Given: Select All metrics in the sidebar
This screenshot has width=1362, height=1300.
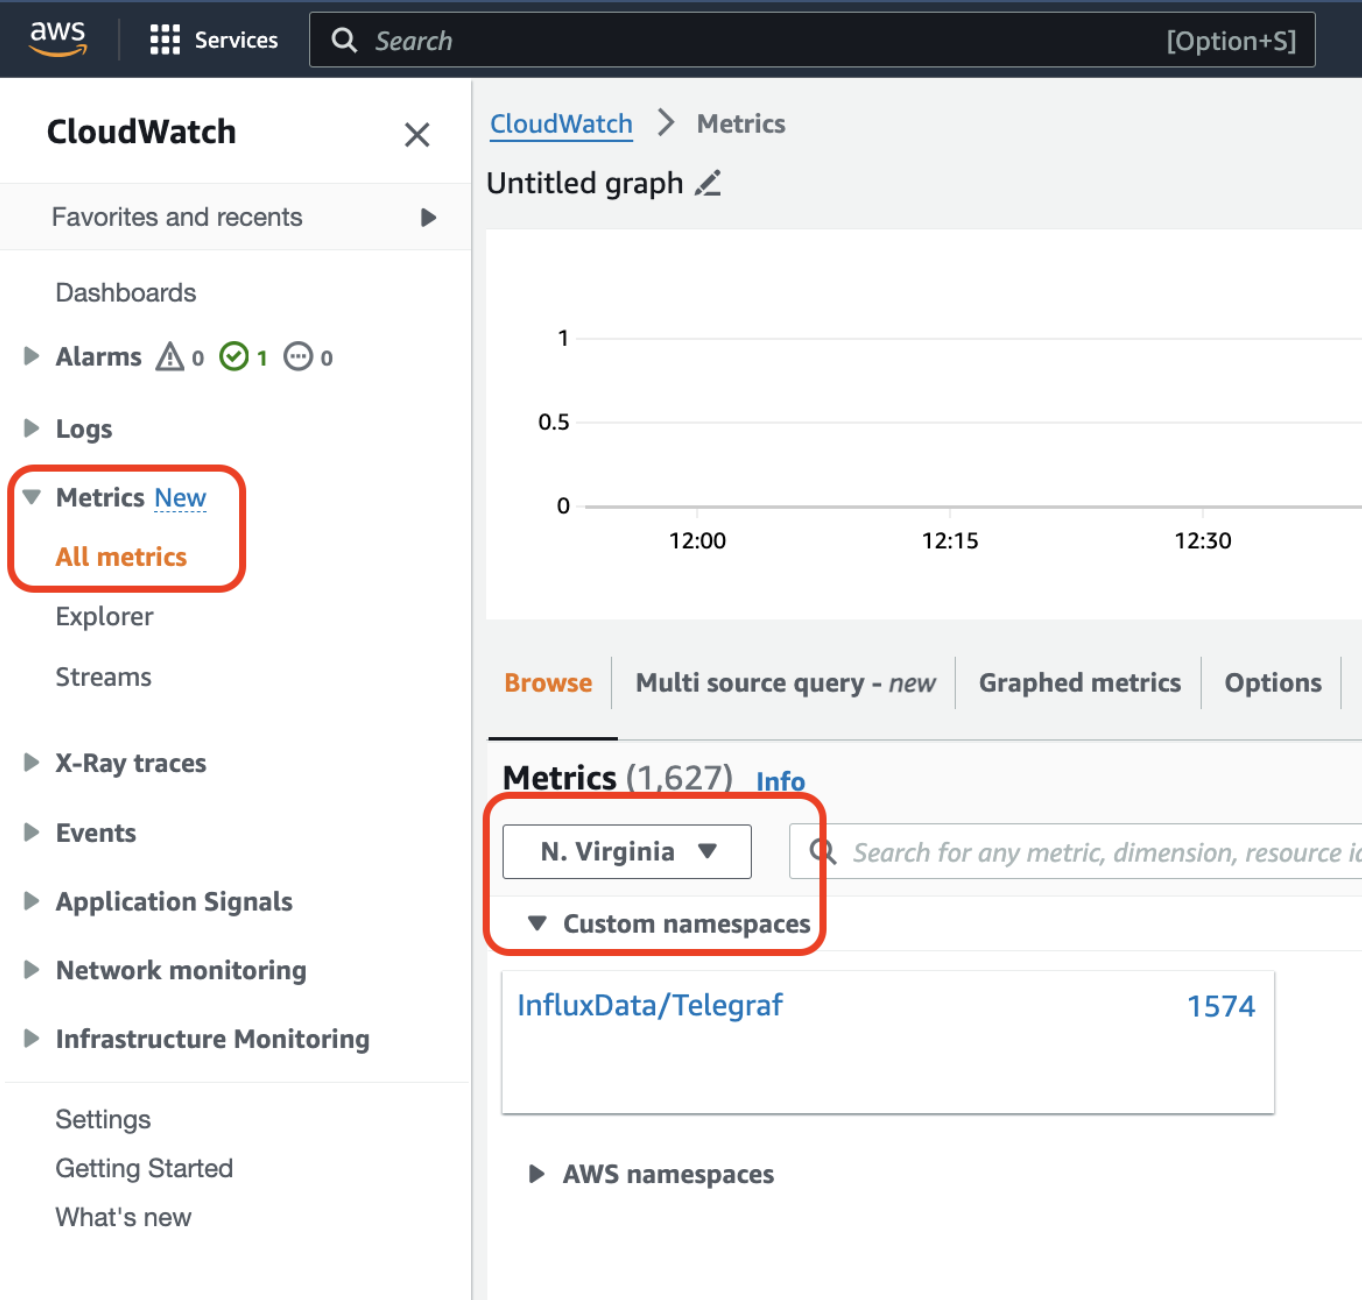Looking at the screenshot, I should click(120, 557).
